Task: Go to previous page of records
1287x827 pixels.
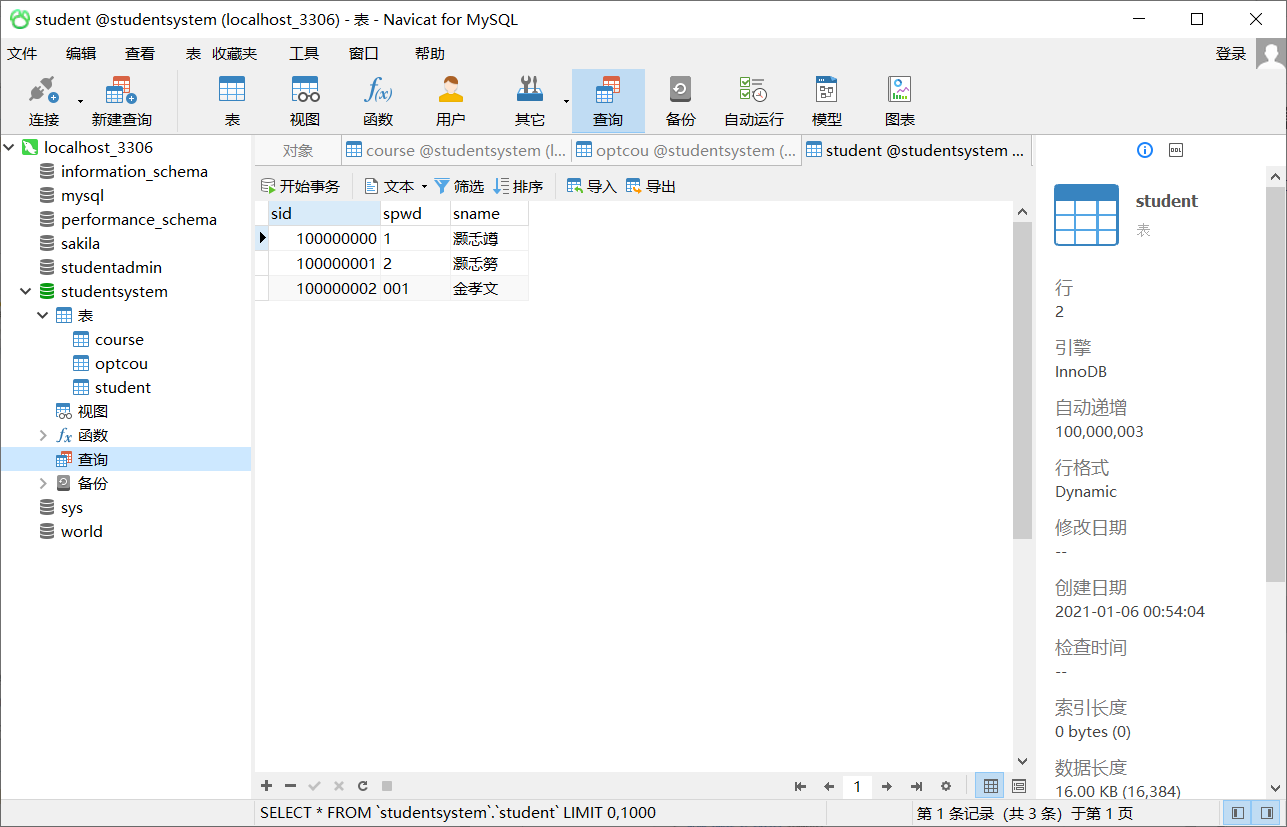Action: click(x=829, y=787)
